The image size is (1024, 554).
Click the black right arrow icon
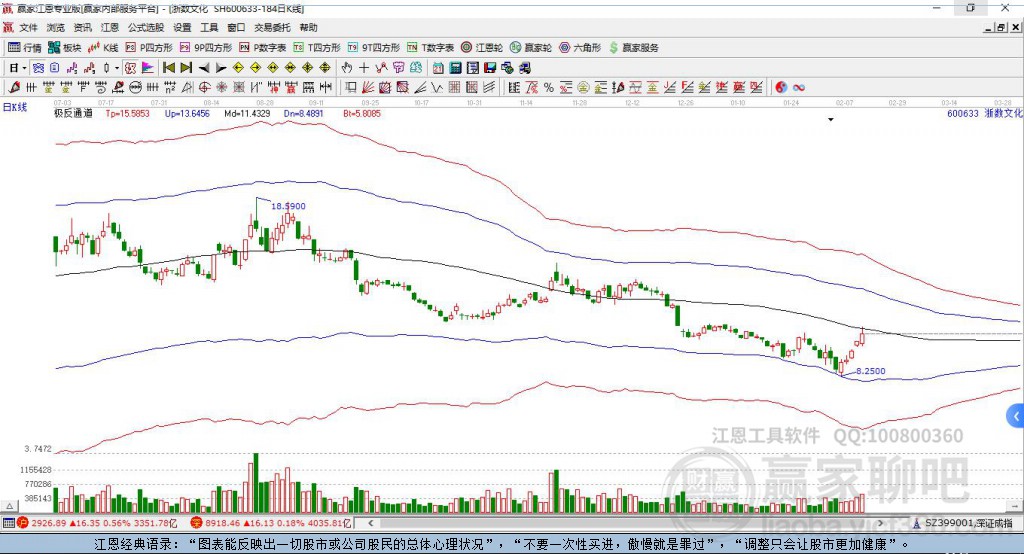coord(221,68)
